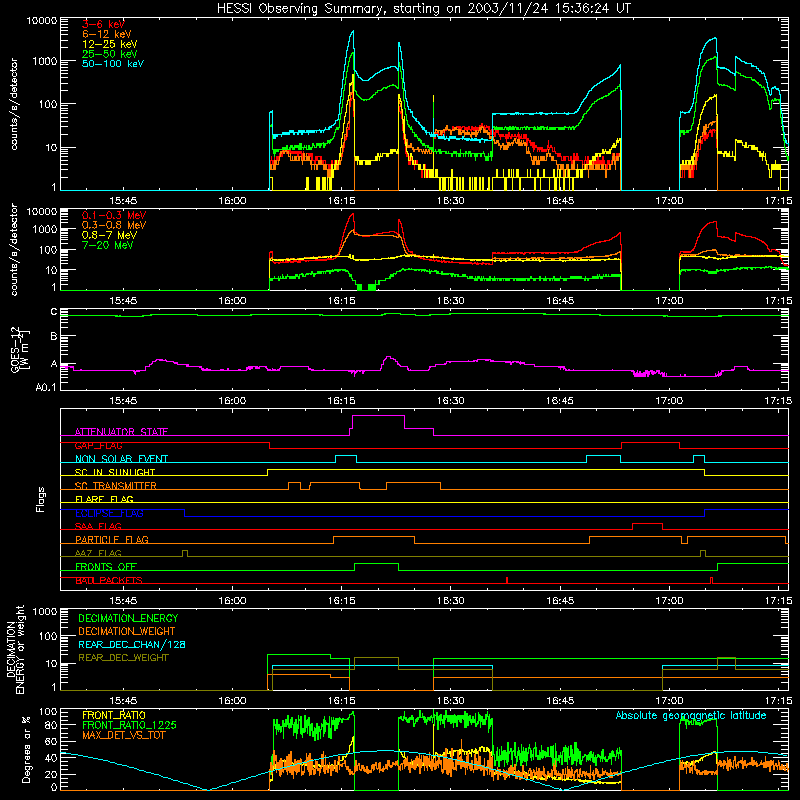The width and height of the screenshot is (800, 800).
Task: Click the Flags panel axis label
Action: coord(41,499)
